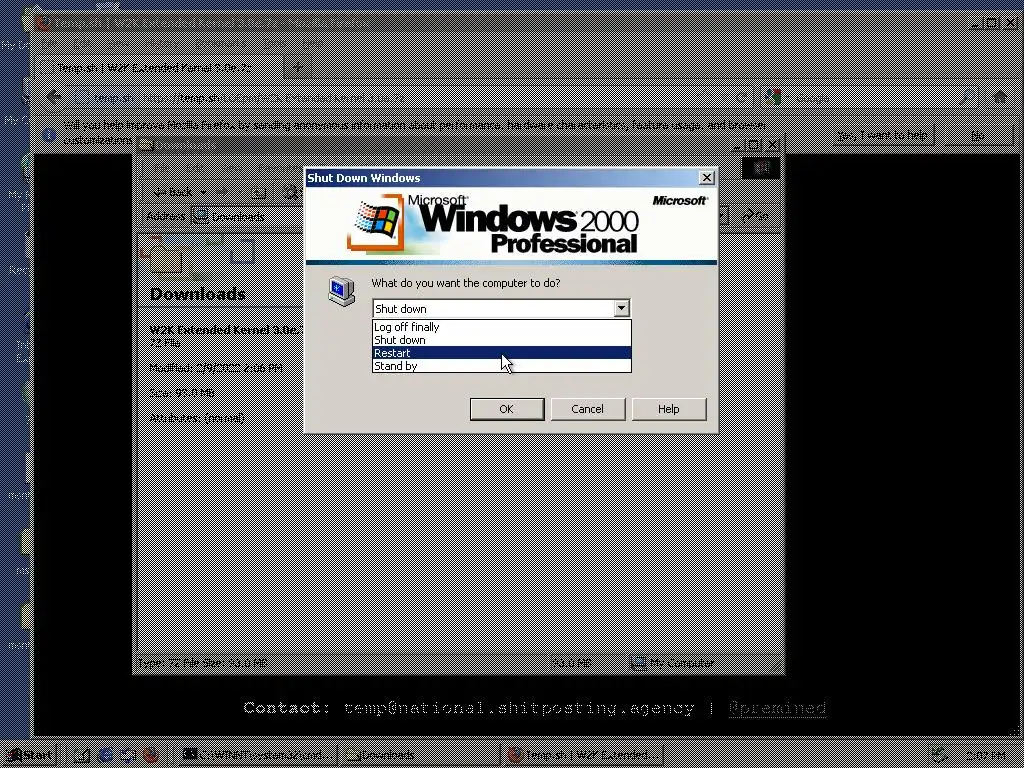Click the system tray icon by the clock

939,755
